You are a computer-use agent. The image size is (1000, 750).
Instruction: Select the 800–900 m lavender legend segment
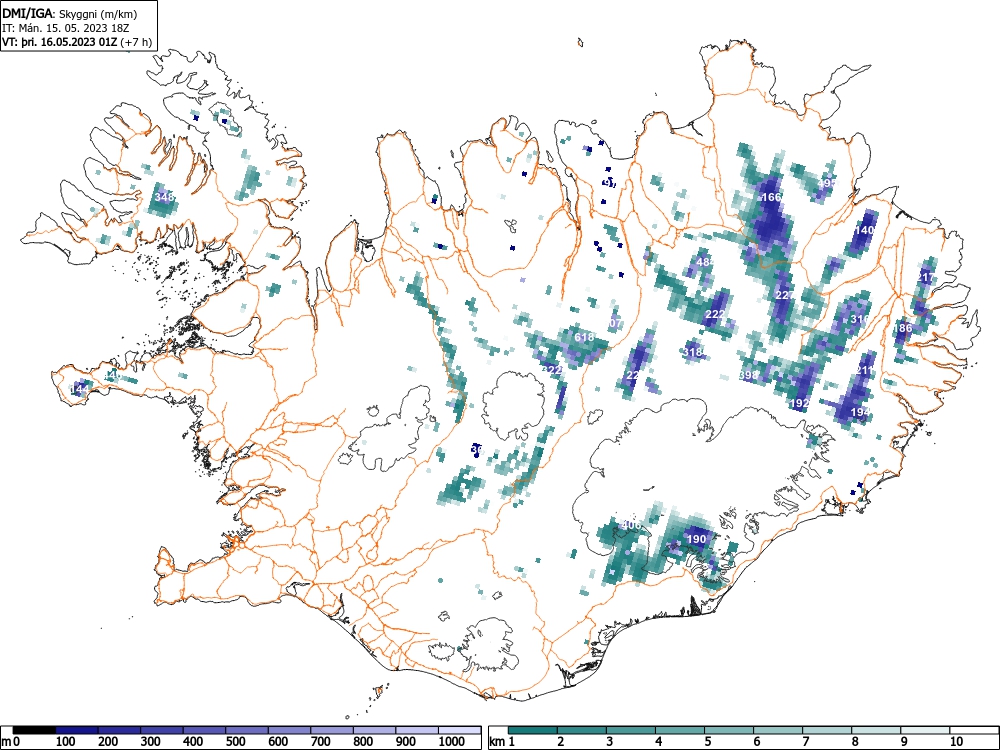pos(375,730)
